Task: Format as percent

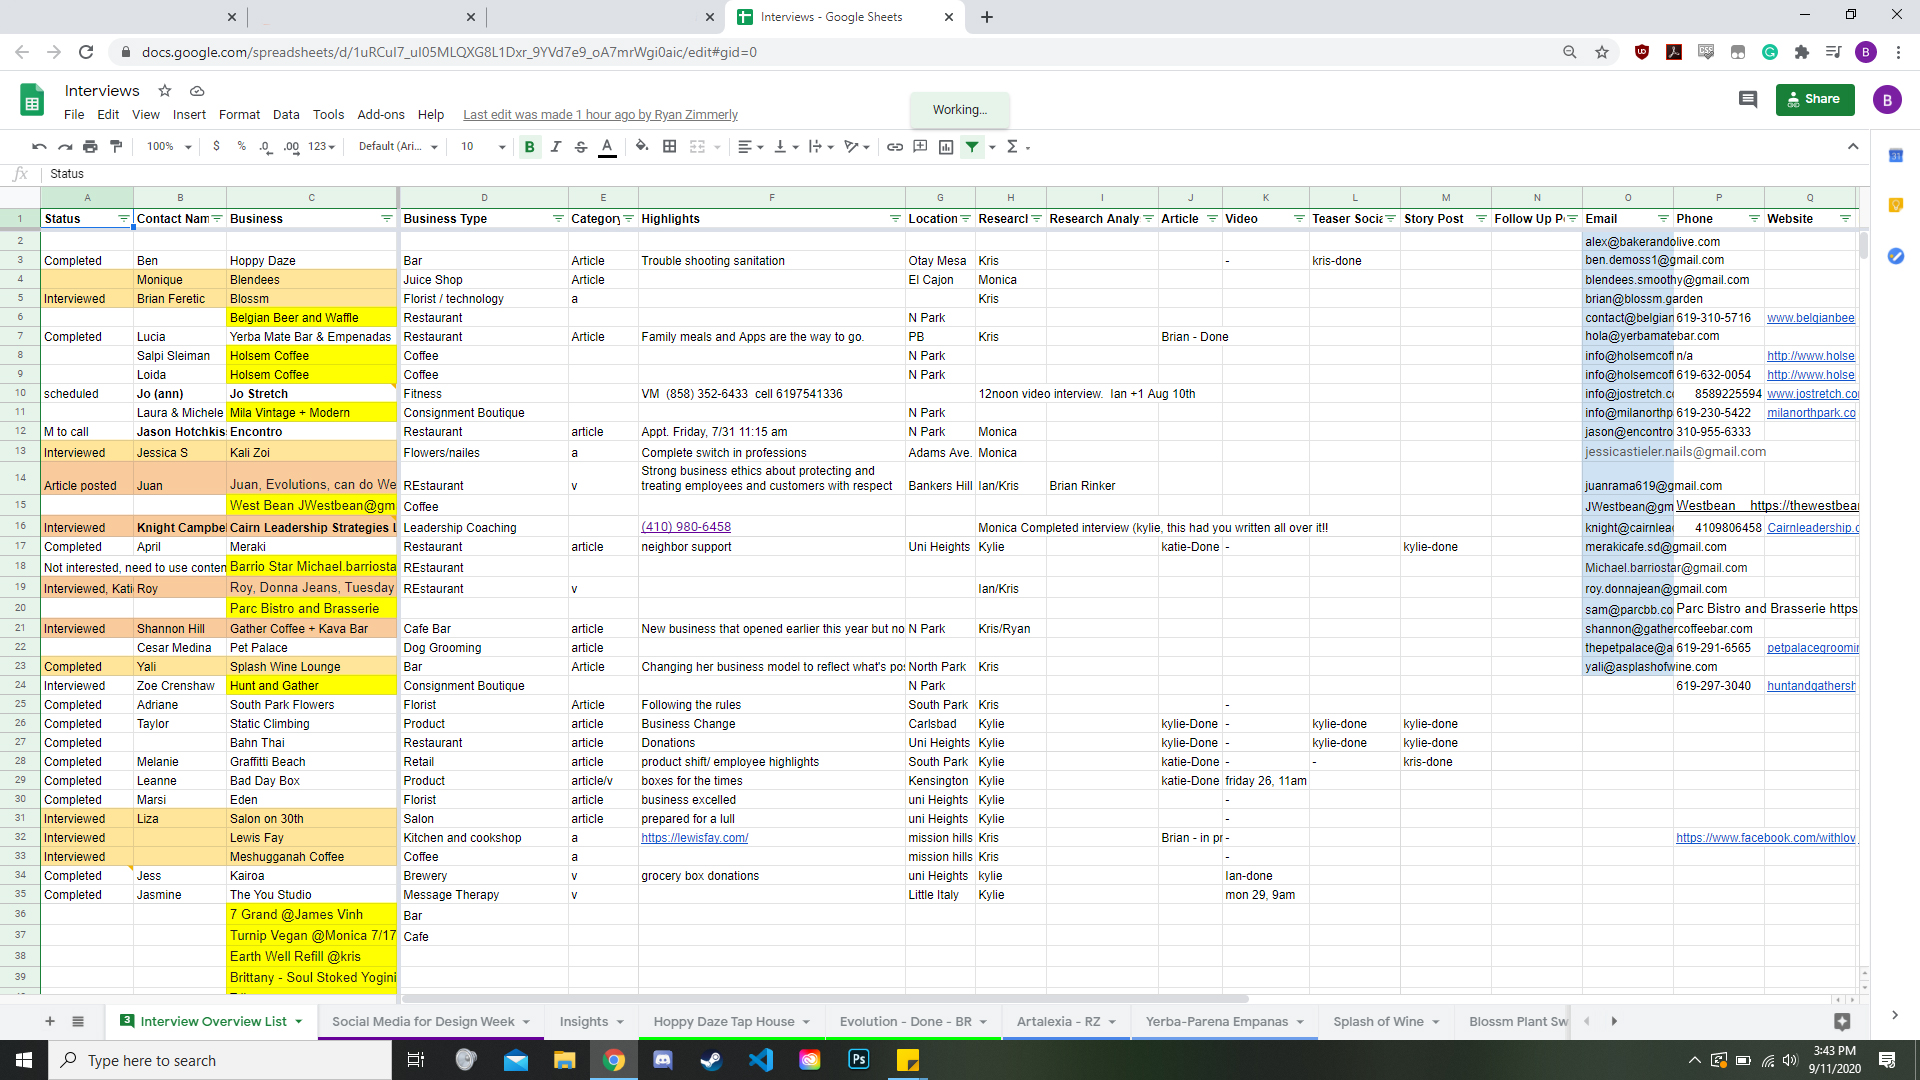Action: click(241, 147)
